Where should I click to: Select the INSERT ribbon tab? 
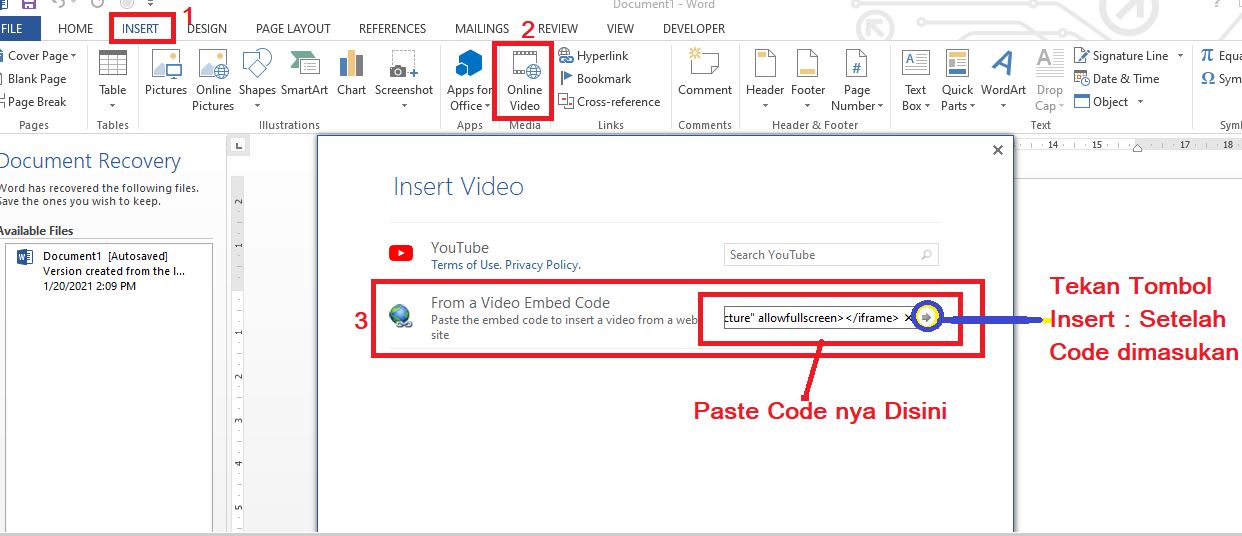[x=141, y=28]
